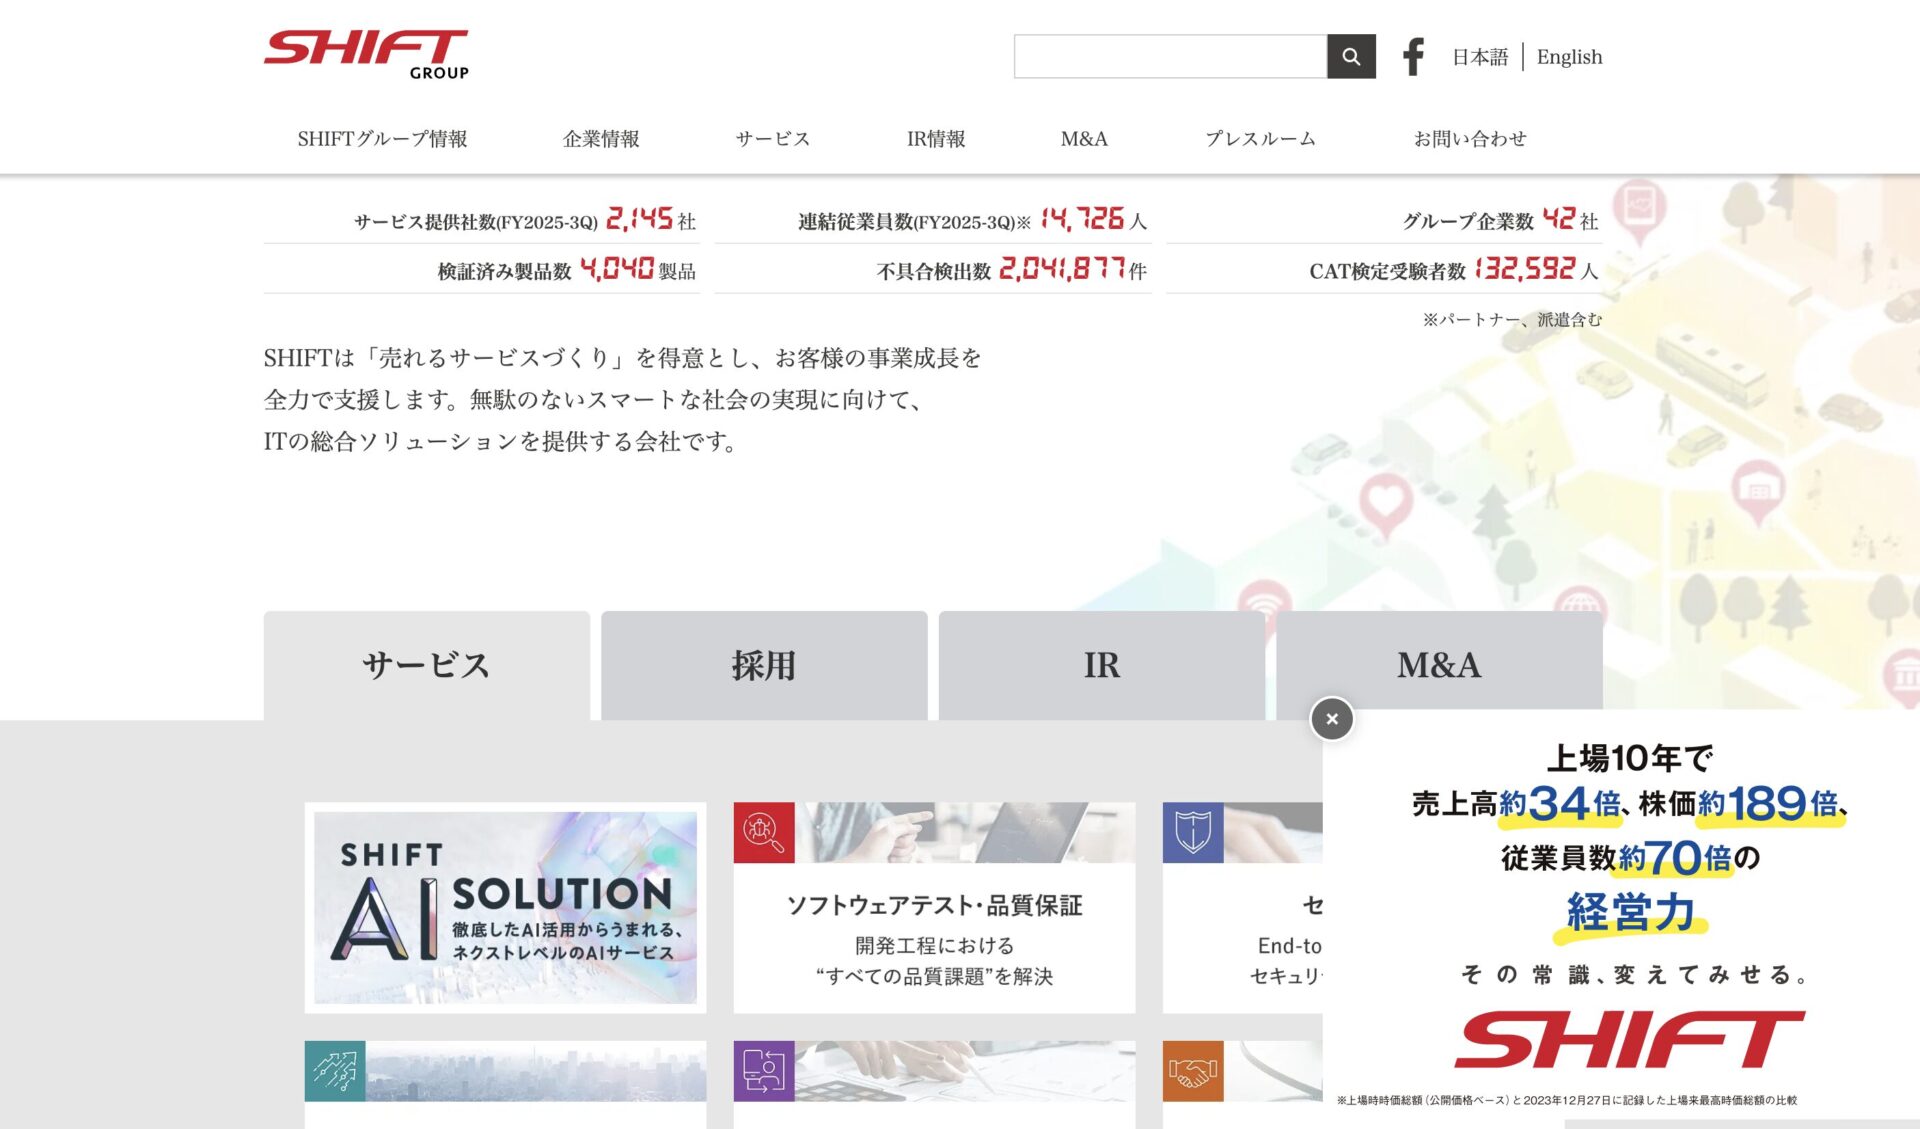Switch language to 日本語
This screenshot has width=1920, height=1129.
pyautogui.click(x=1480, y=57)
